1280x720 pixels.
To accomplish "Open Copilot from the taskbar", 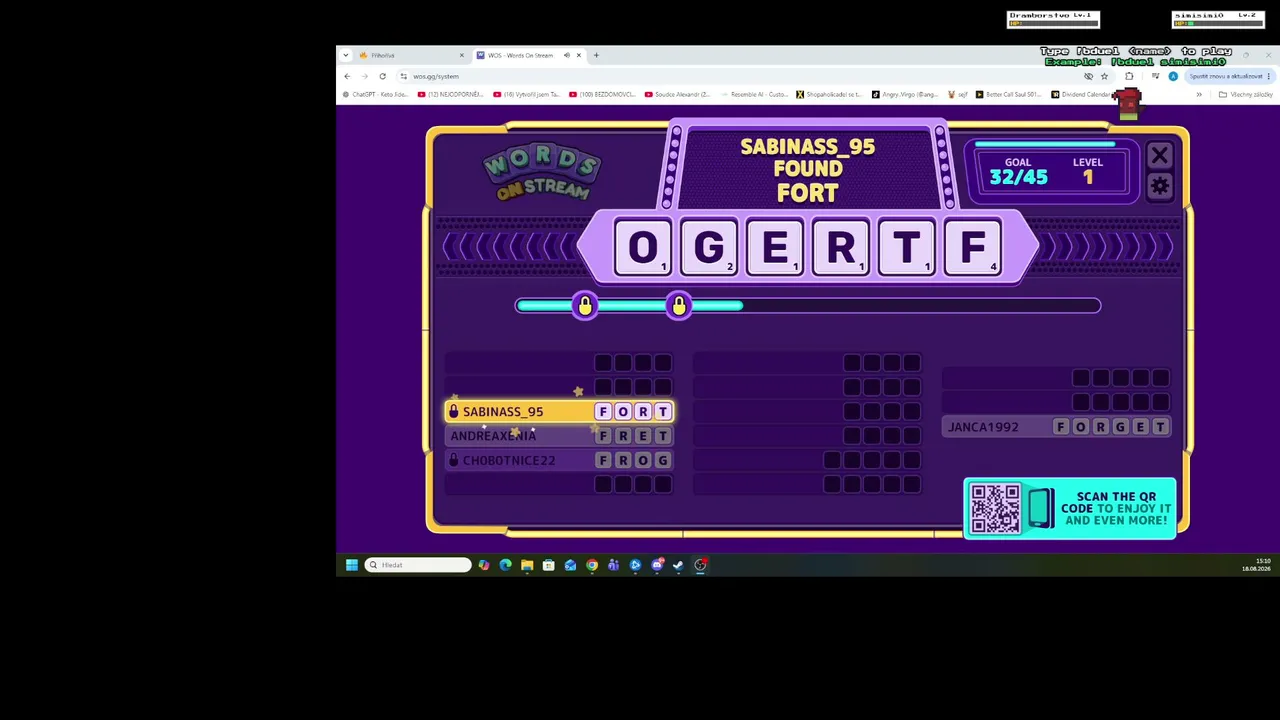I will coord(484,565).
